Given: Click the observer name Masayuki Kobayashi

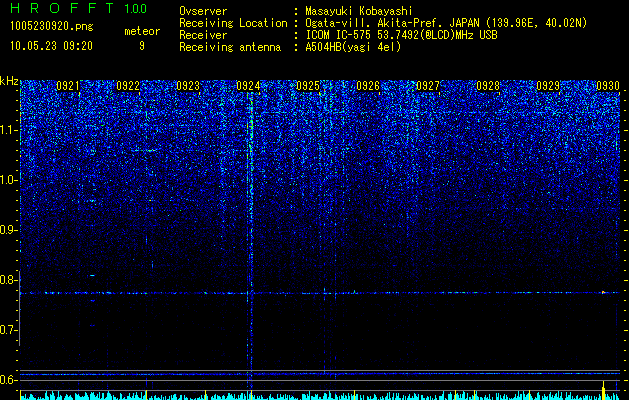Looking at the screenshot, I should (x=359, y=11).
